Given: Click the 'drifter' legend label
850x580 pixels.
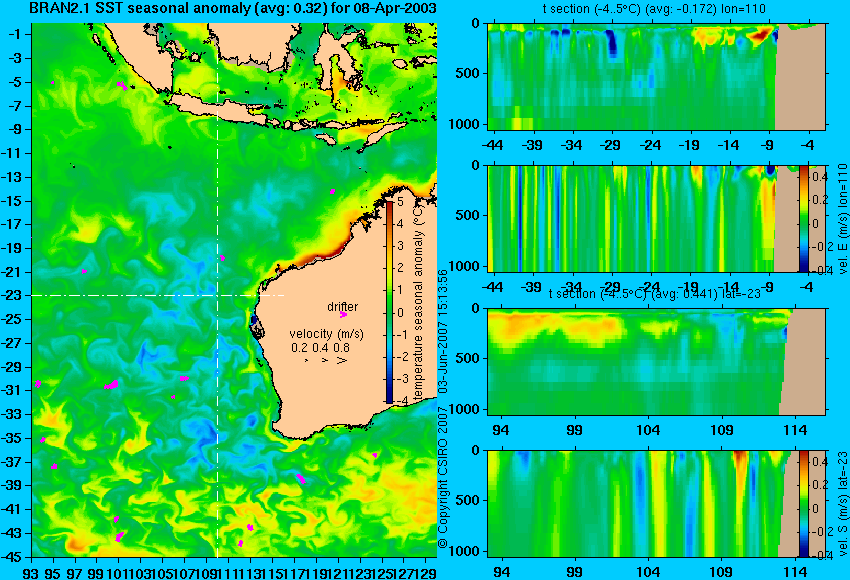Looking at the screenshot, I should point(343,307).
